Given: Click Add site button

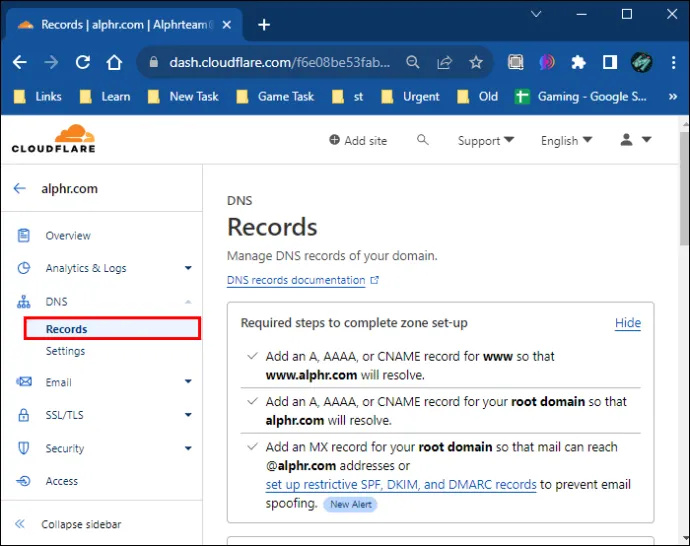Looking at the screenshot, I should coord(358,140).
